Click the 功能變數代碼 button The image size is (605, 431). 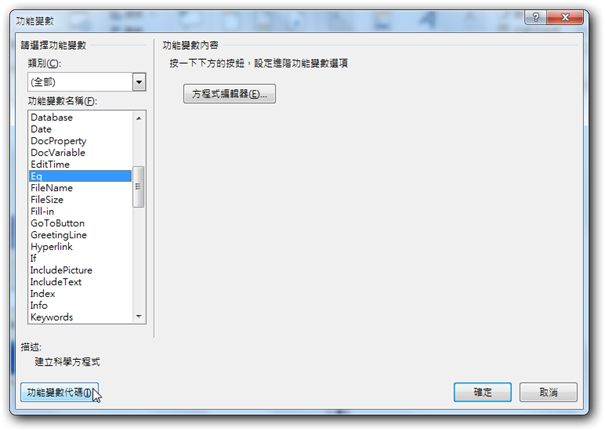[59, 392]
